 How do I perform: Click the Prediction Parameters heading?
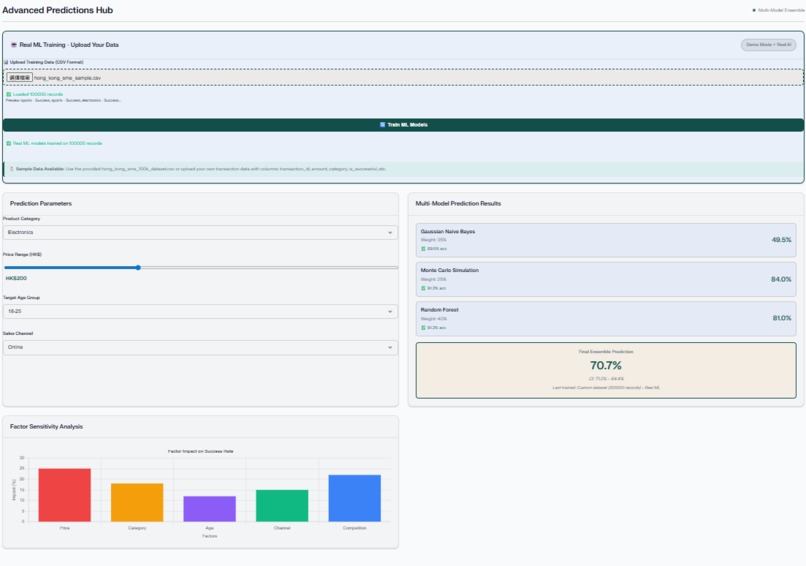41,204
